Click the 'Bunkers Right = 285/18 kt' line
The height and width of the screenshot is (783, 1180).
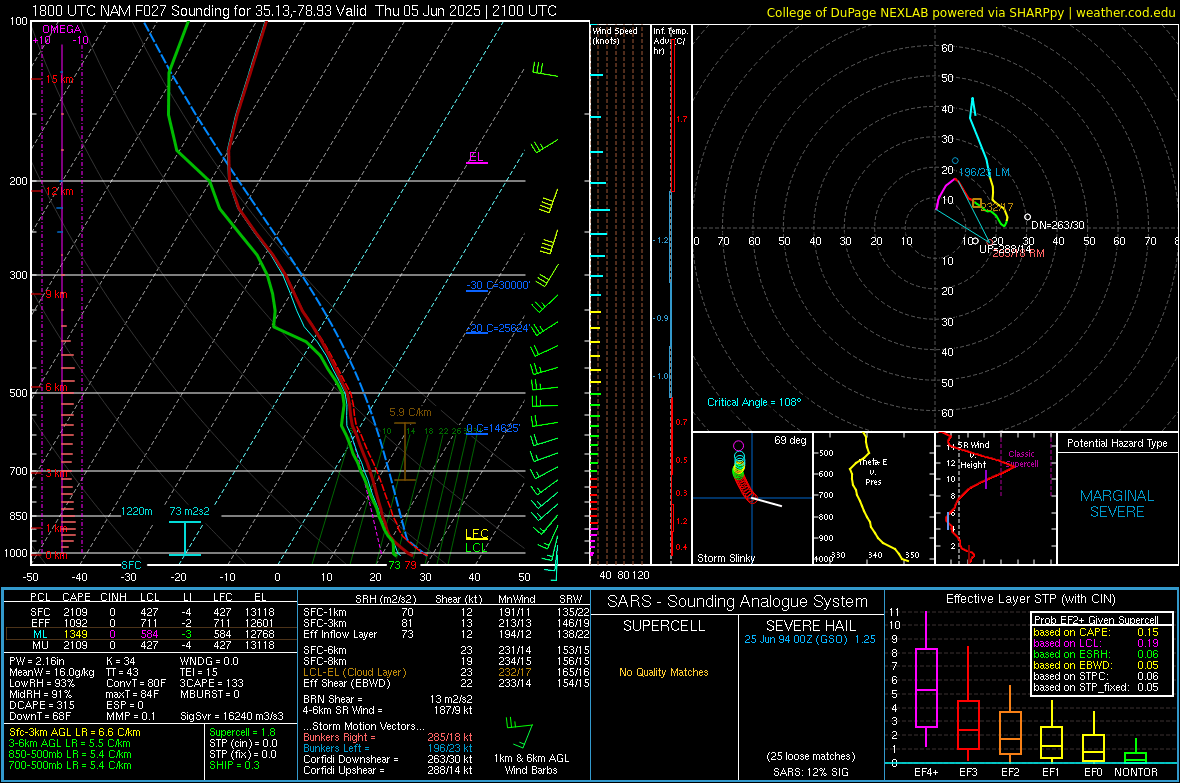[388, 737]
